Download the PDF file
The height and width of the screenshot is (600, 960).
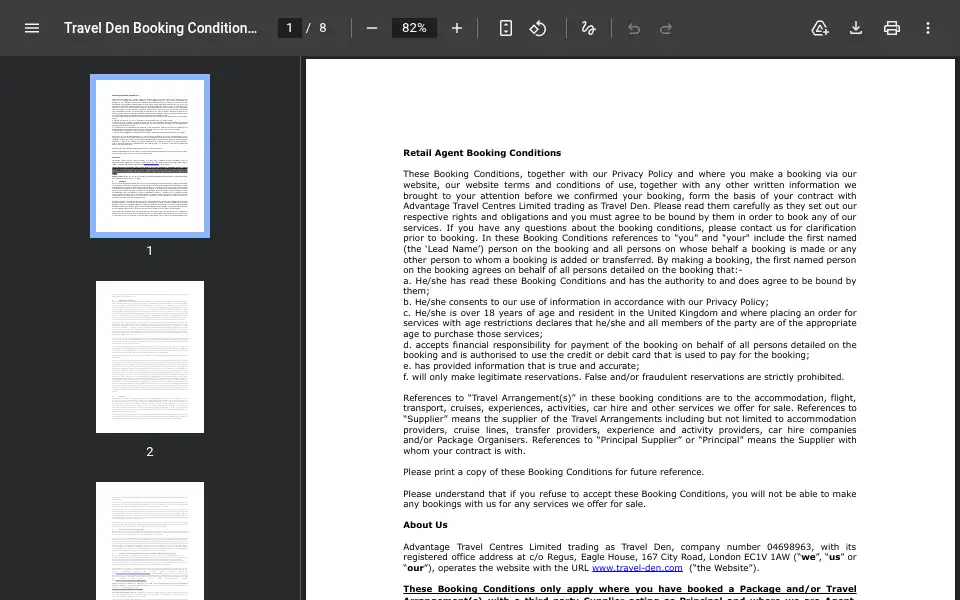856,28
